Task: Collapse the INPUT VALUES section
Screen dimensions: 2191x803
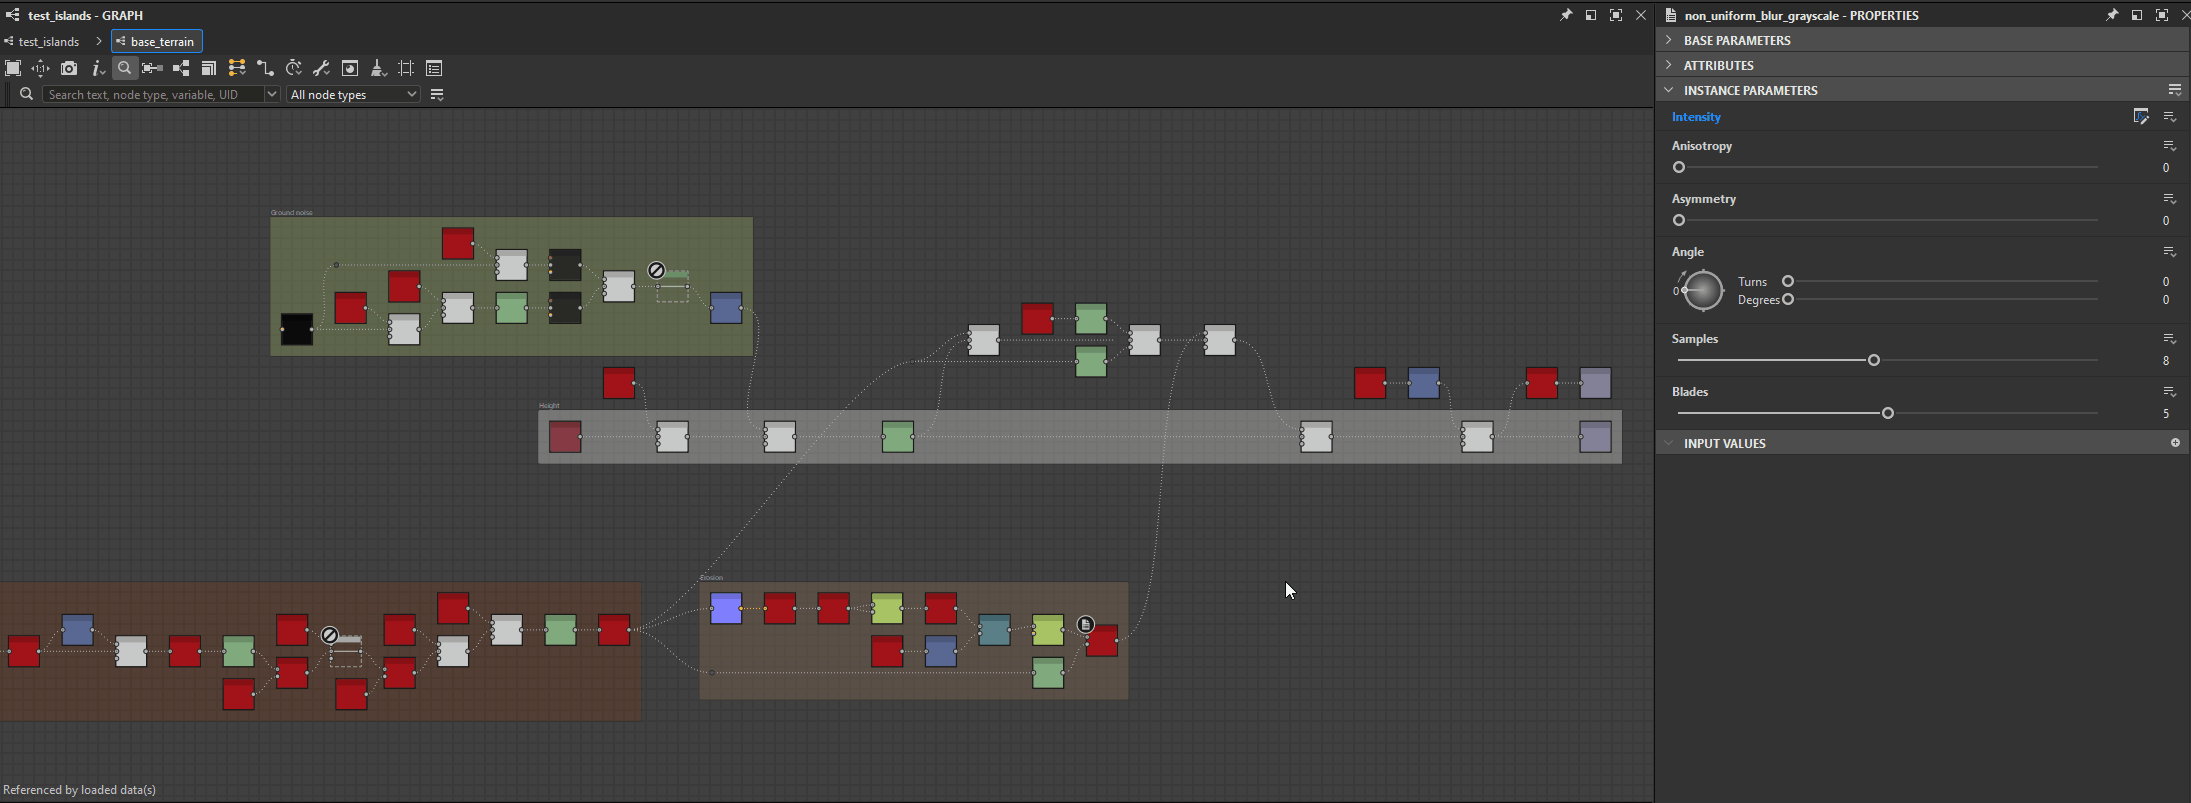Action: coord(1669,443)
